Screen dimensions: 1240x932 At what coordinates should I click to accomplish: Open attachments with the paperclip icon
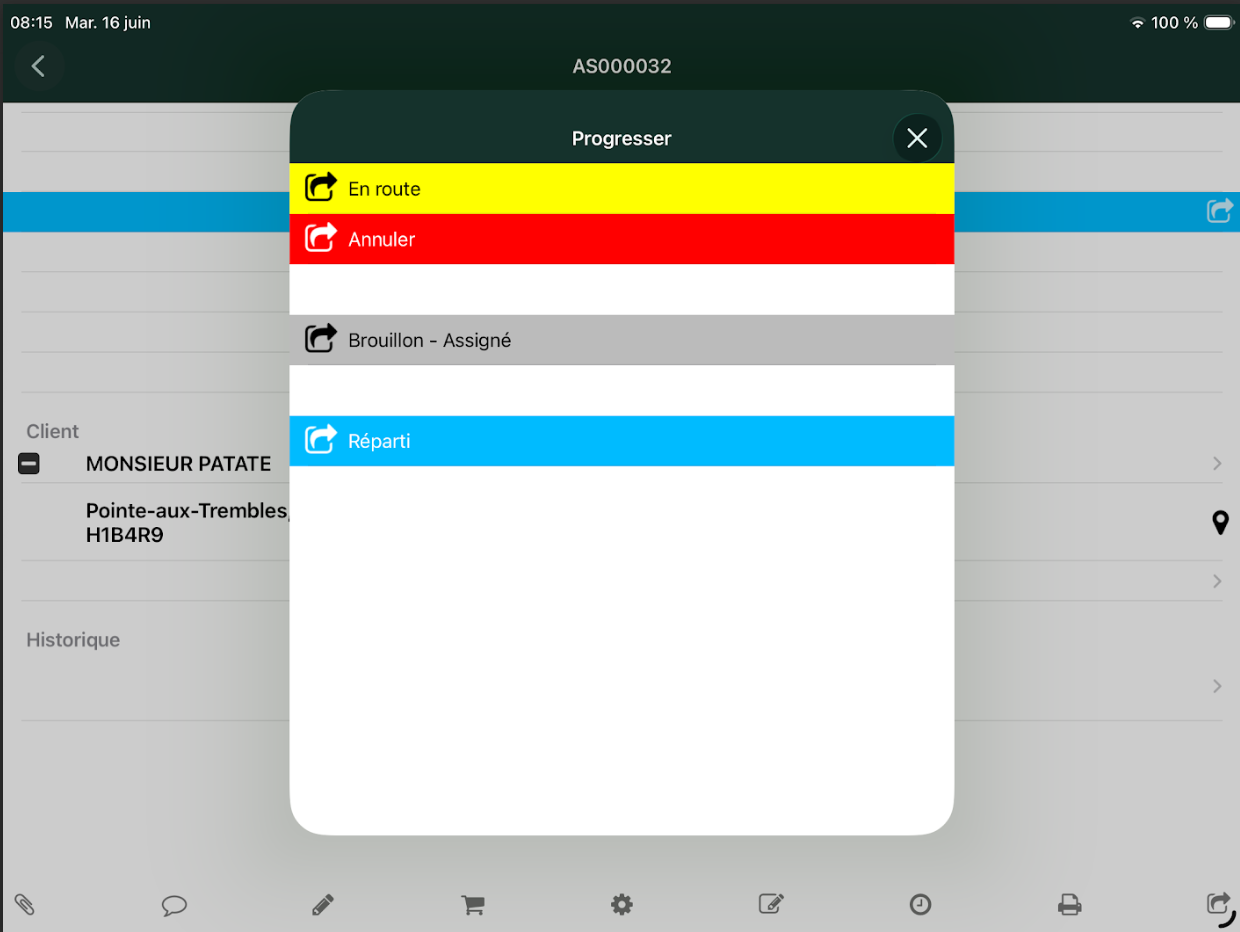click(25, 905)
